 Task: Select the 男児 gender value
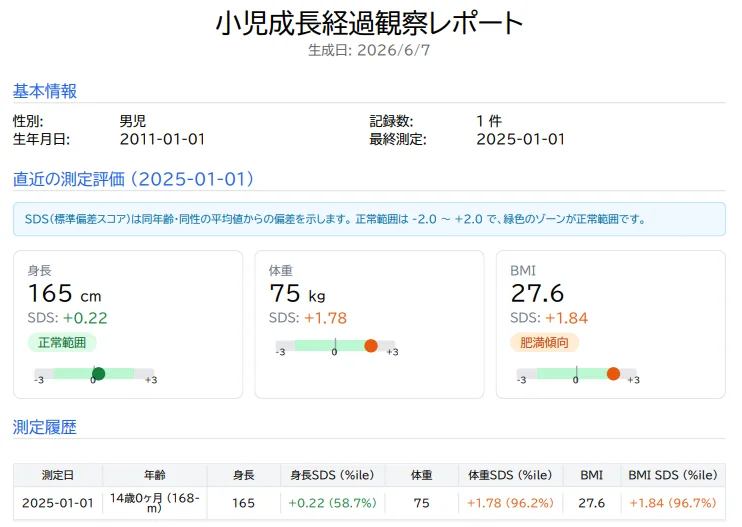pos(132,121)
